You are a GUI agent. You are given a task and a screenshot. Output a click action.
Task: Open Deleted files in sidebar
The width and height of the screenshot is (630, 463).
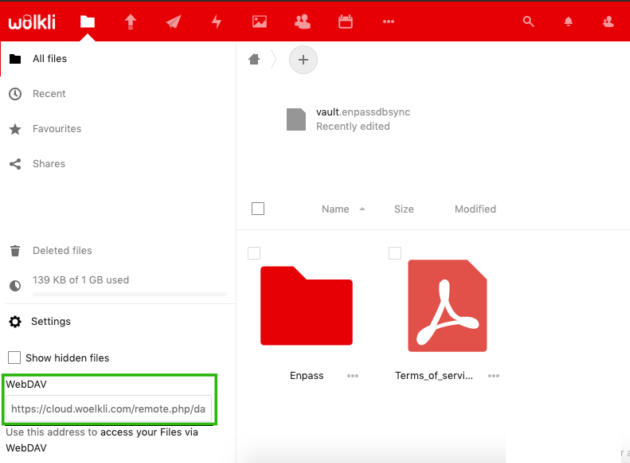coord(62,250)
